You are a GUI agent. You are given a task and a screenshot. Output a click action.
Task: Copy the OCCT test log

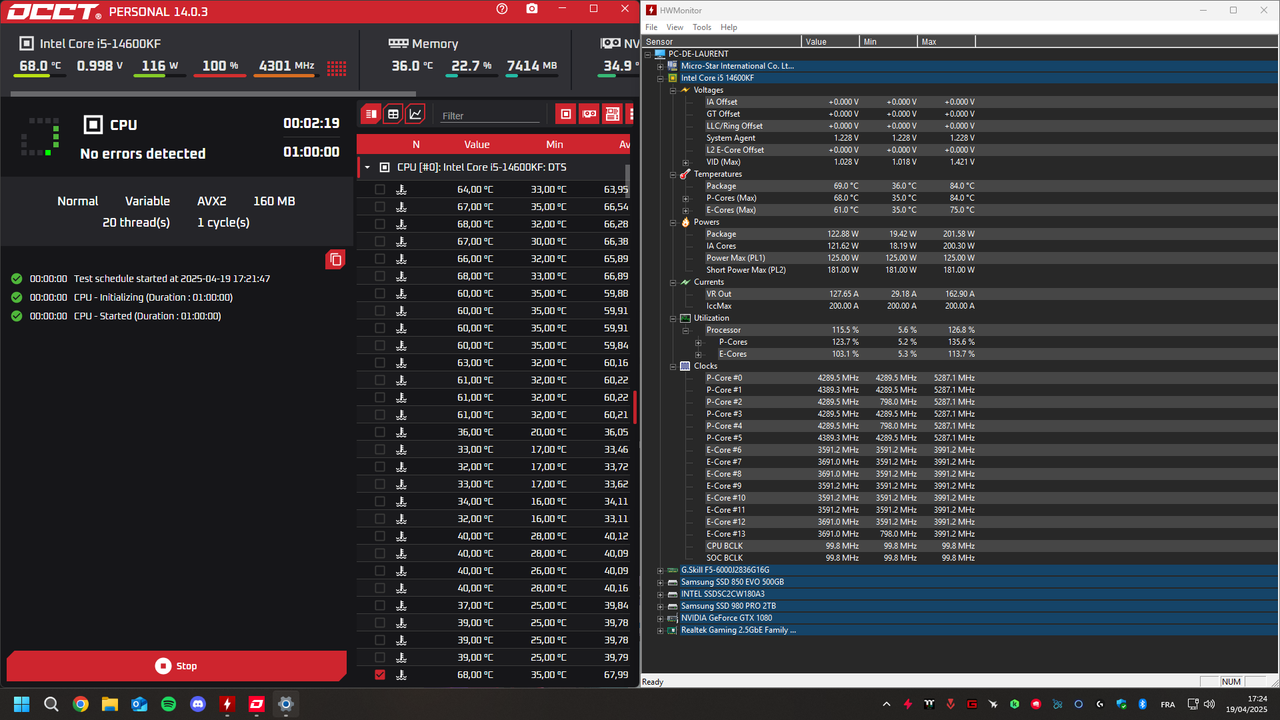pyautogui.click(x=335, y=260)
